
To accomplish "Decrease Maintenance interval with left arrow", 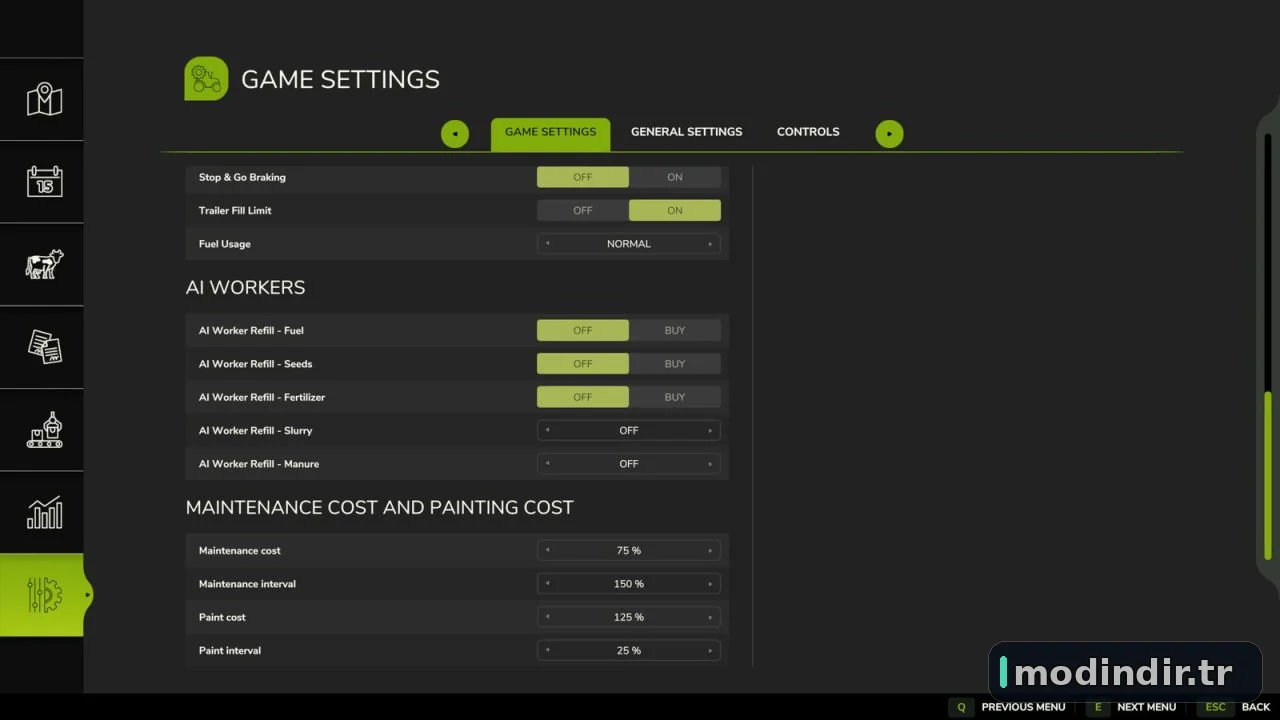I will (547, 584).
